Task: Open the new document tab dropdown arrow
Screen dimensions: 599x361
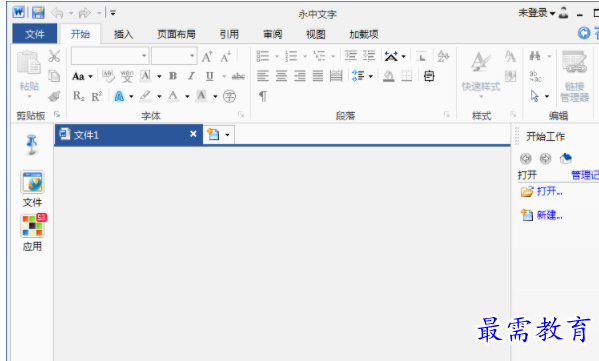Action: click(227, 135)
